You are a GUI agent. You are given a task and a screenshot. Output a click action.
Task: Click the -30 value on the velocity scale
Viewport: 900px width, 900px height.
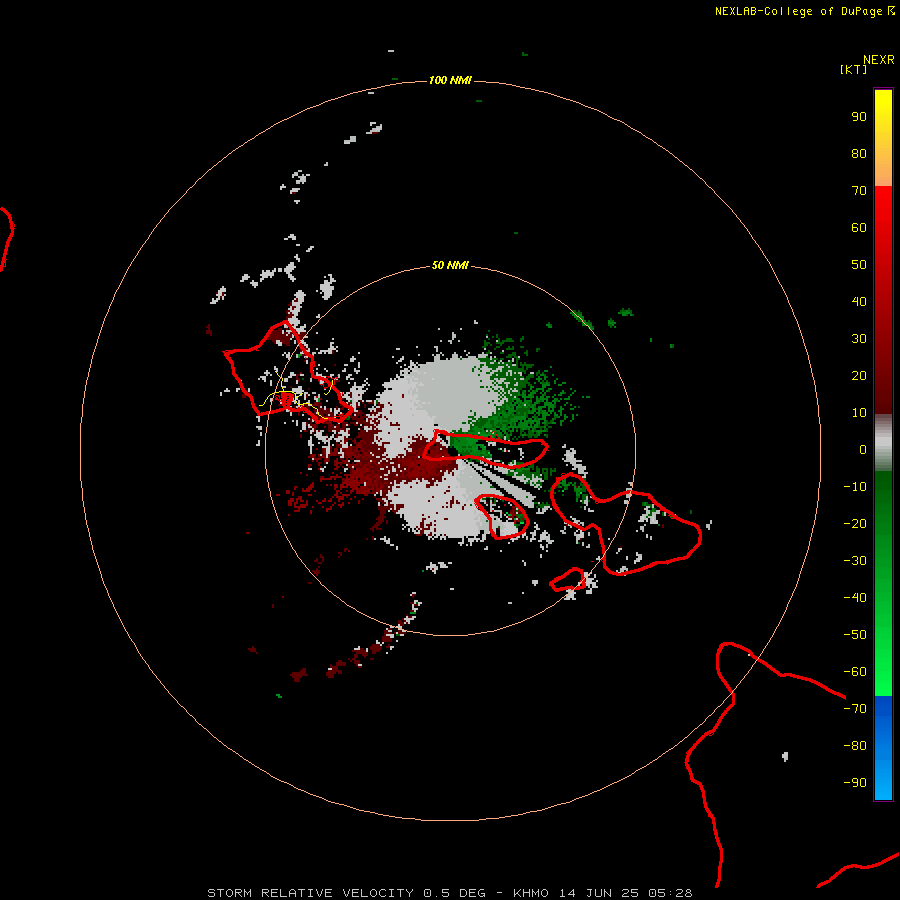coord(855,561)
